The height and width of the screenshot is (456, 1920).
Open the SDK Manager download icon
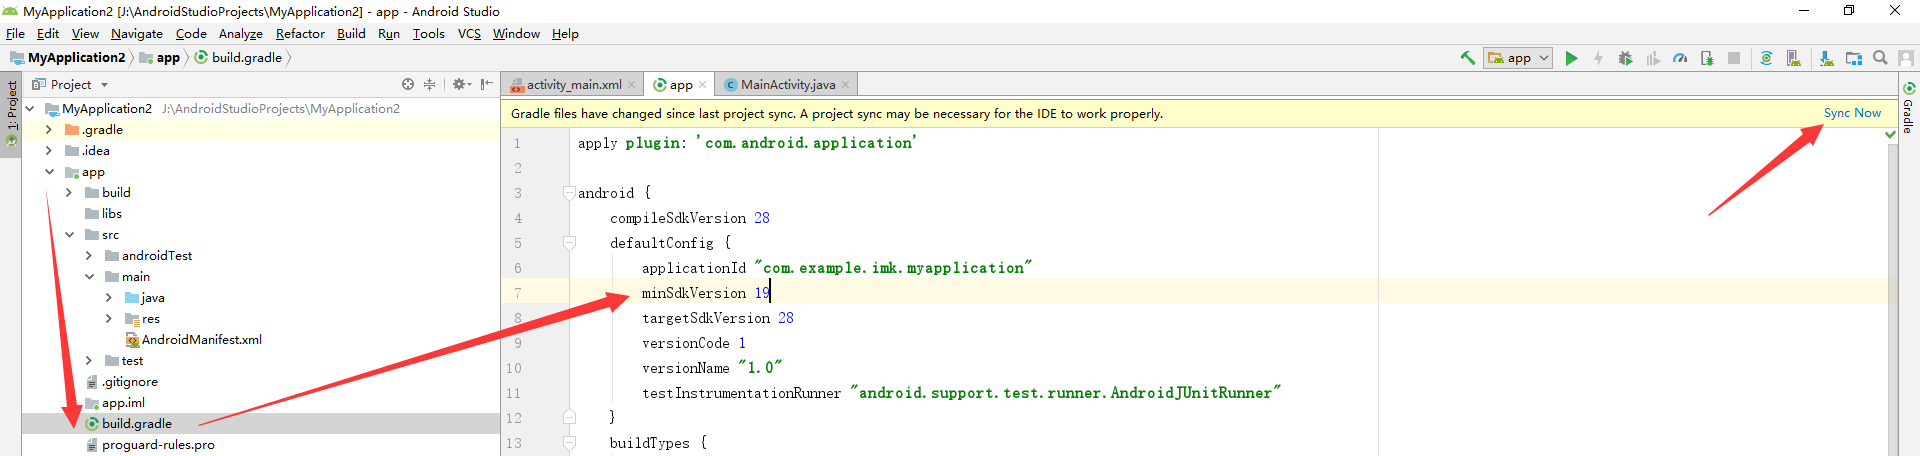(x=1826, y=58)
